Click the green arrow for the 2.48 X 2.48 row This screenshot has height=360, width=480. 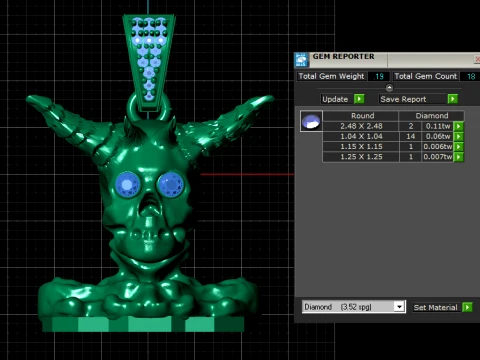pos(459,126)
